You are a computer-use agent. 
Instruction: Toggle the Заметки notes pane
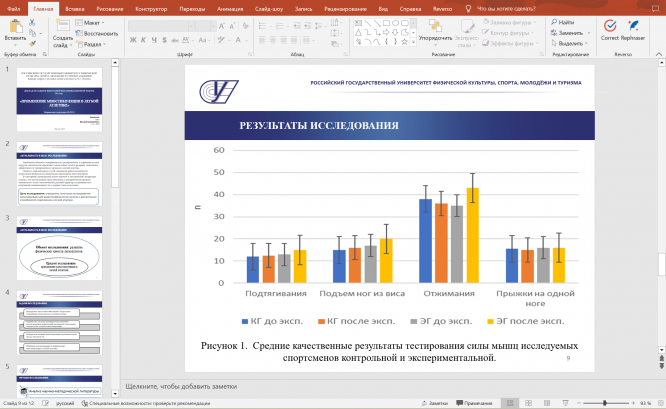click(x=434, y=402)
